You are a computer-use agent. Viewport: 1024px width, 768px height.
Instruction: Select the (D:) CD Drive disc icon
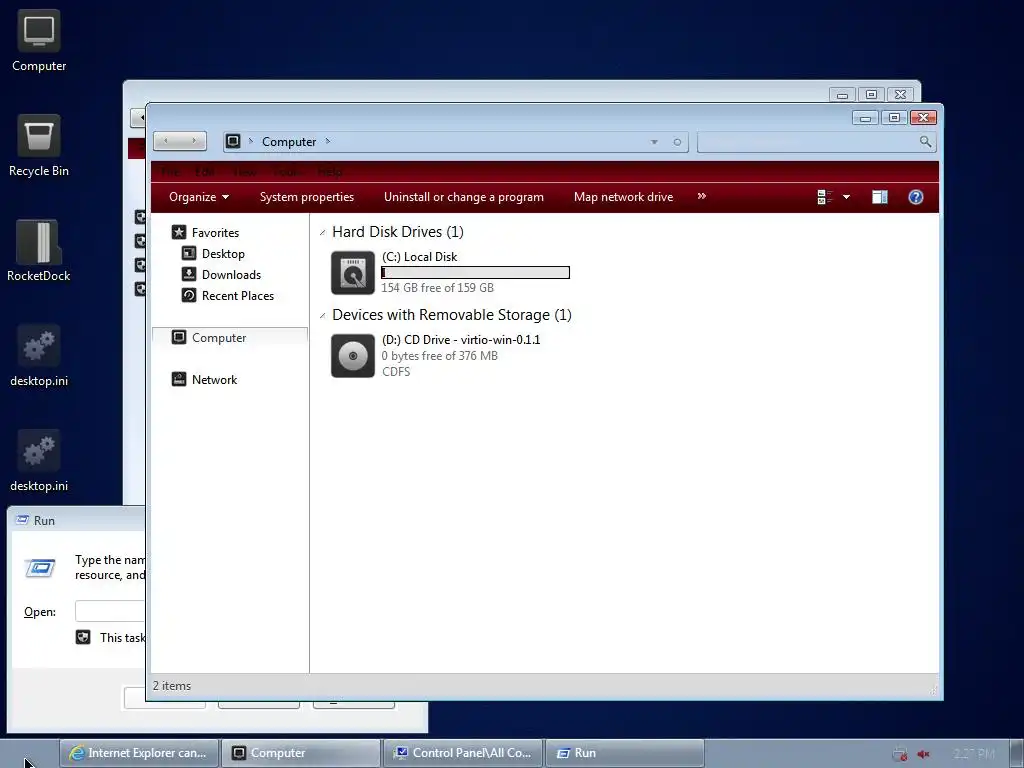[353, 355]
